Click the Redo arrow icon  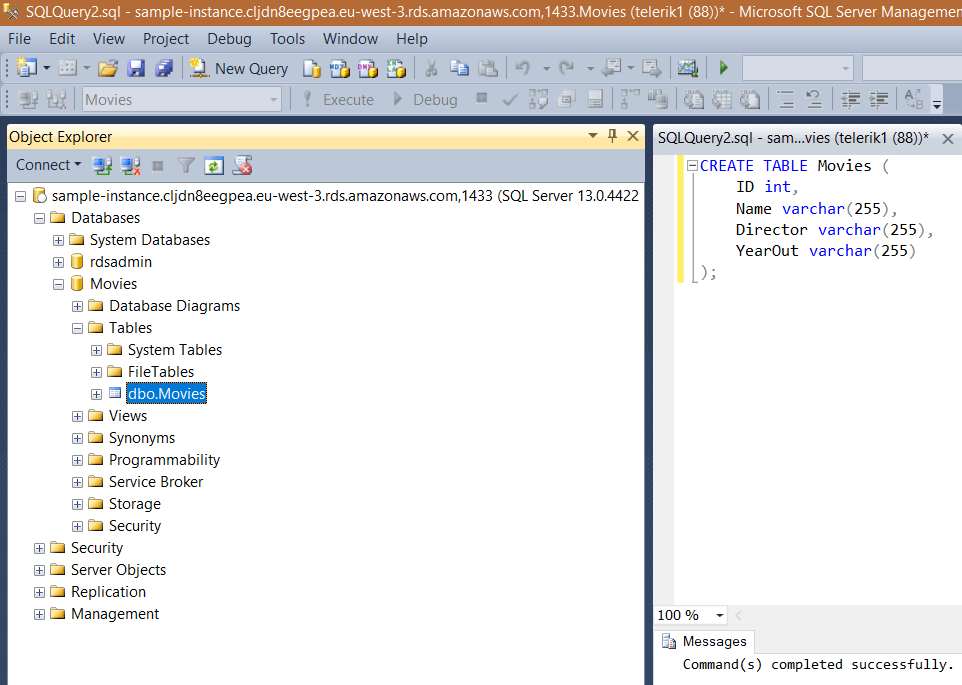pyautogui.click(x=566, y=68)
